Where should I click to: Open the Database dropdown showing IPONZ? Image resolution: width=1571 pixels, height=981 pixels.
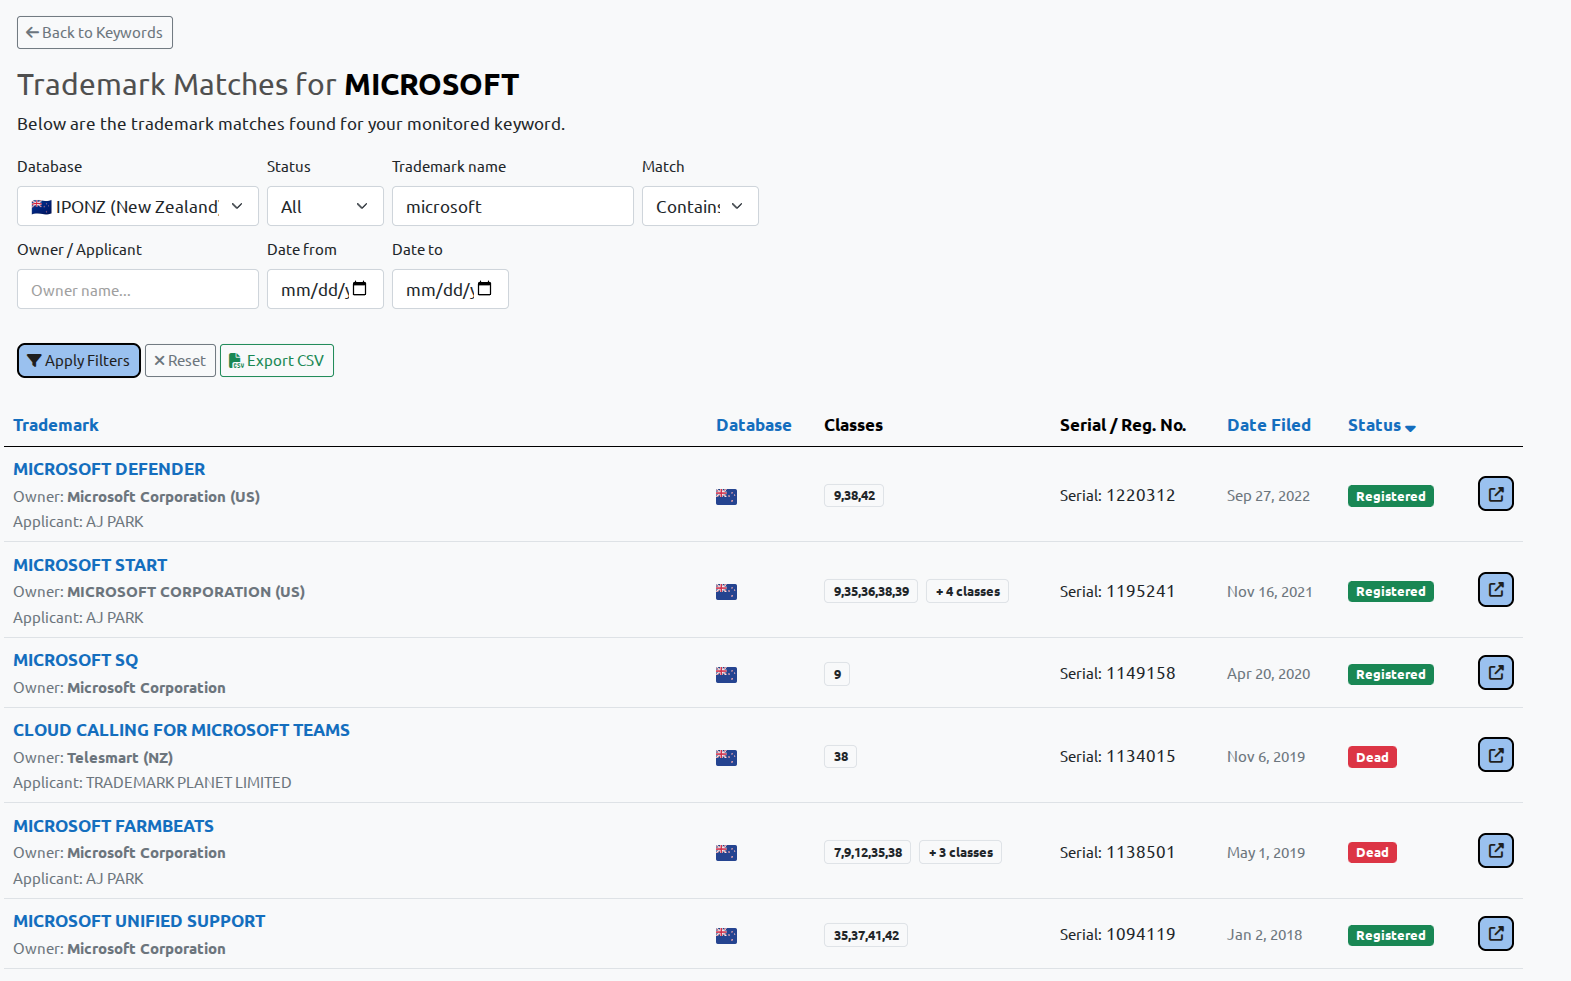138,206
